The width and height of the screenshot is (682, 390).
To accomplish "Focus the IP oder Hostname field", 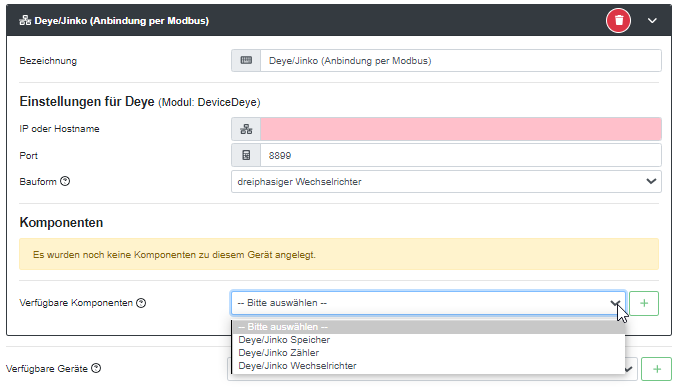I will (x=461, y=129).
